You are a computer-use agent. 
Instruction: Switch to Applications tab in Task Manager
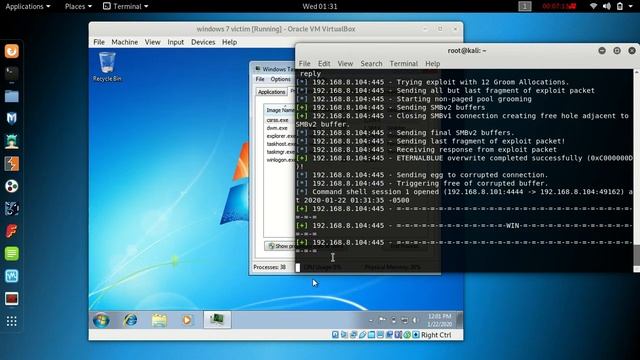[271, 92]
